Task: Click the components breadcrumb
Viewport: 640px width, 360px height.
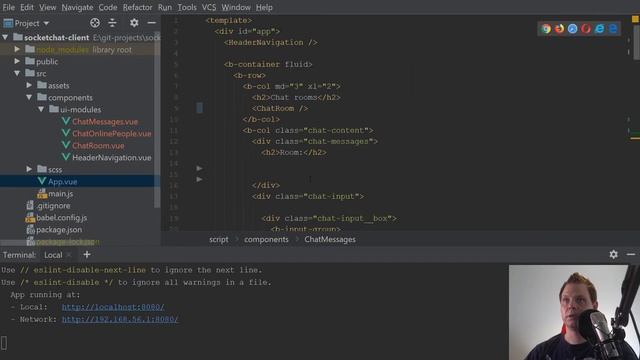Action: (x=266, y=240)
